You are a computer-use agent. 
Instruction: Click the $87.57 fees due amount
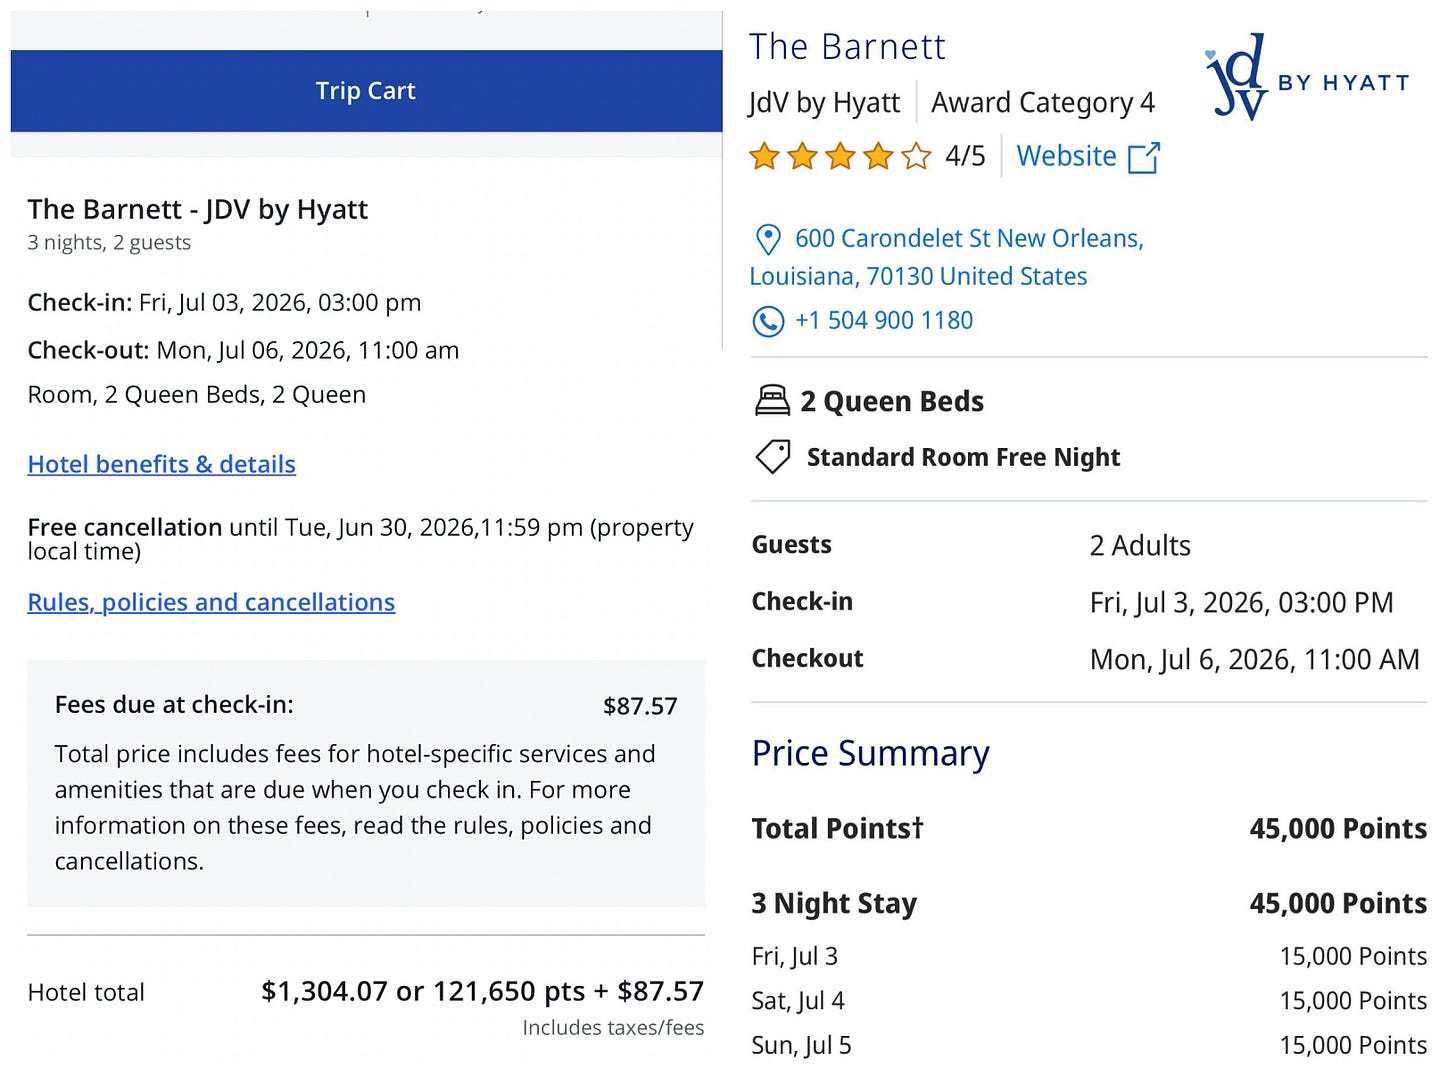click(640, 706)
